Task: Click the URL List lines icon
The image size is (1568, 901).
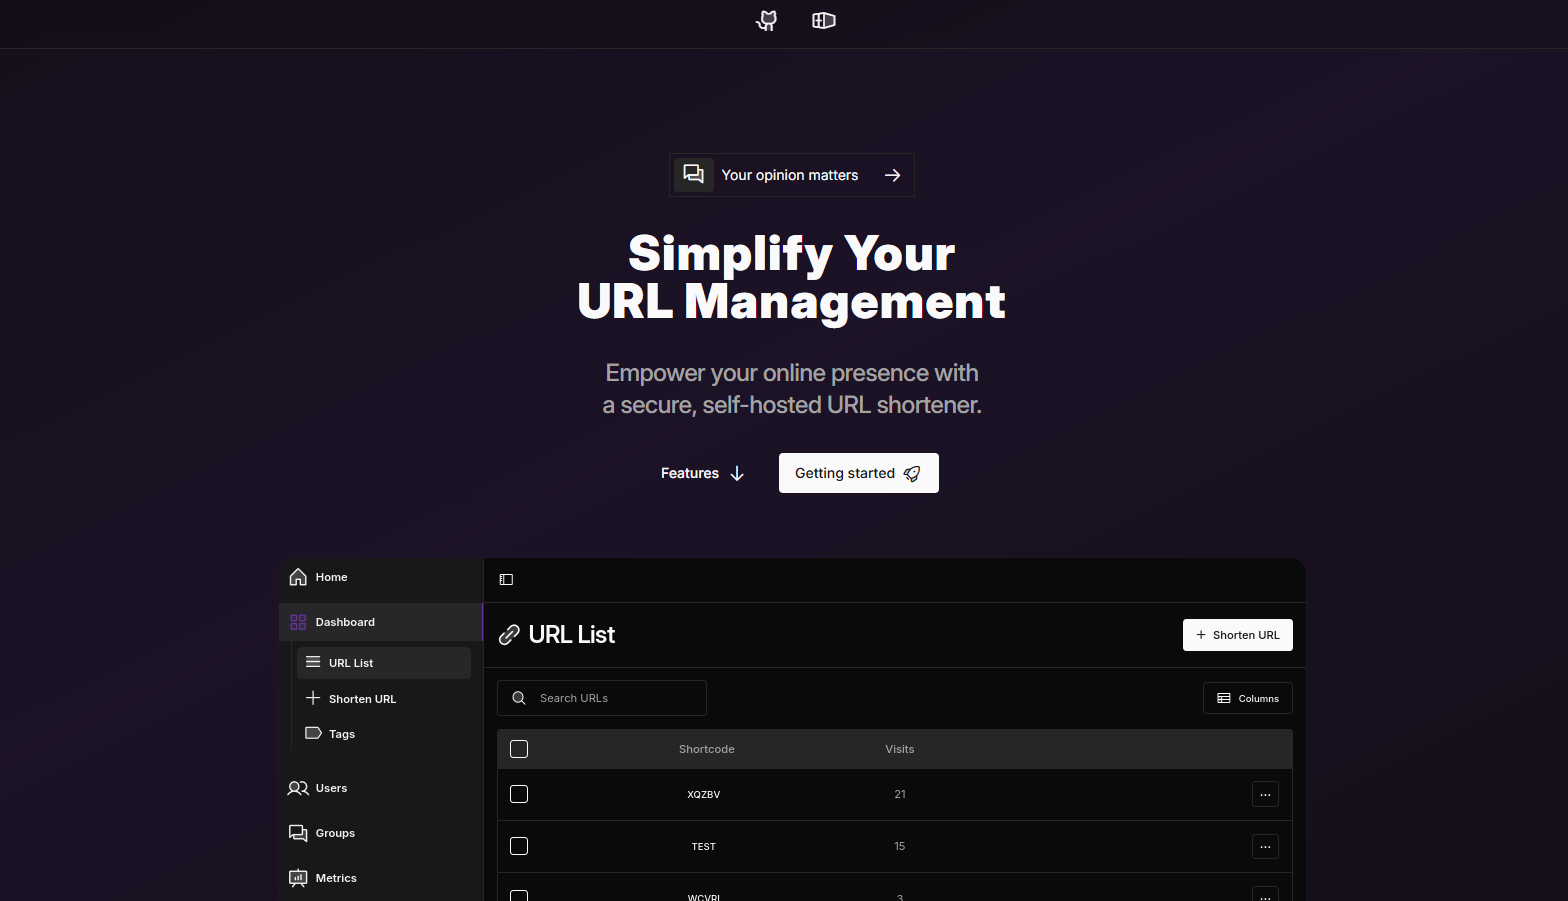Action: point(313,662)
